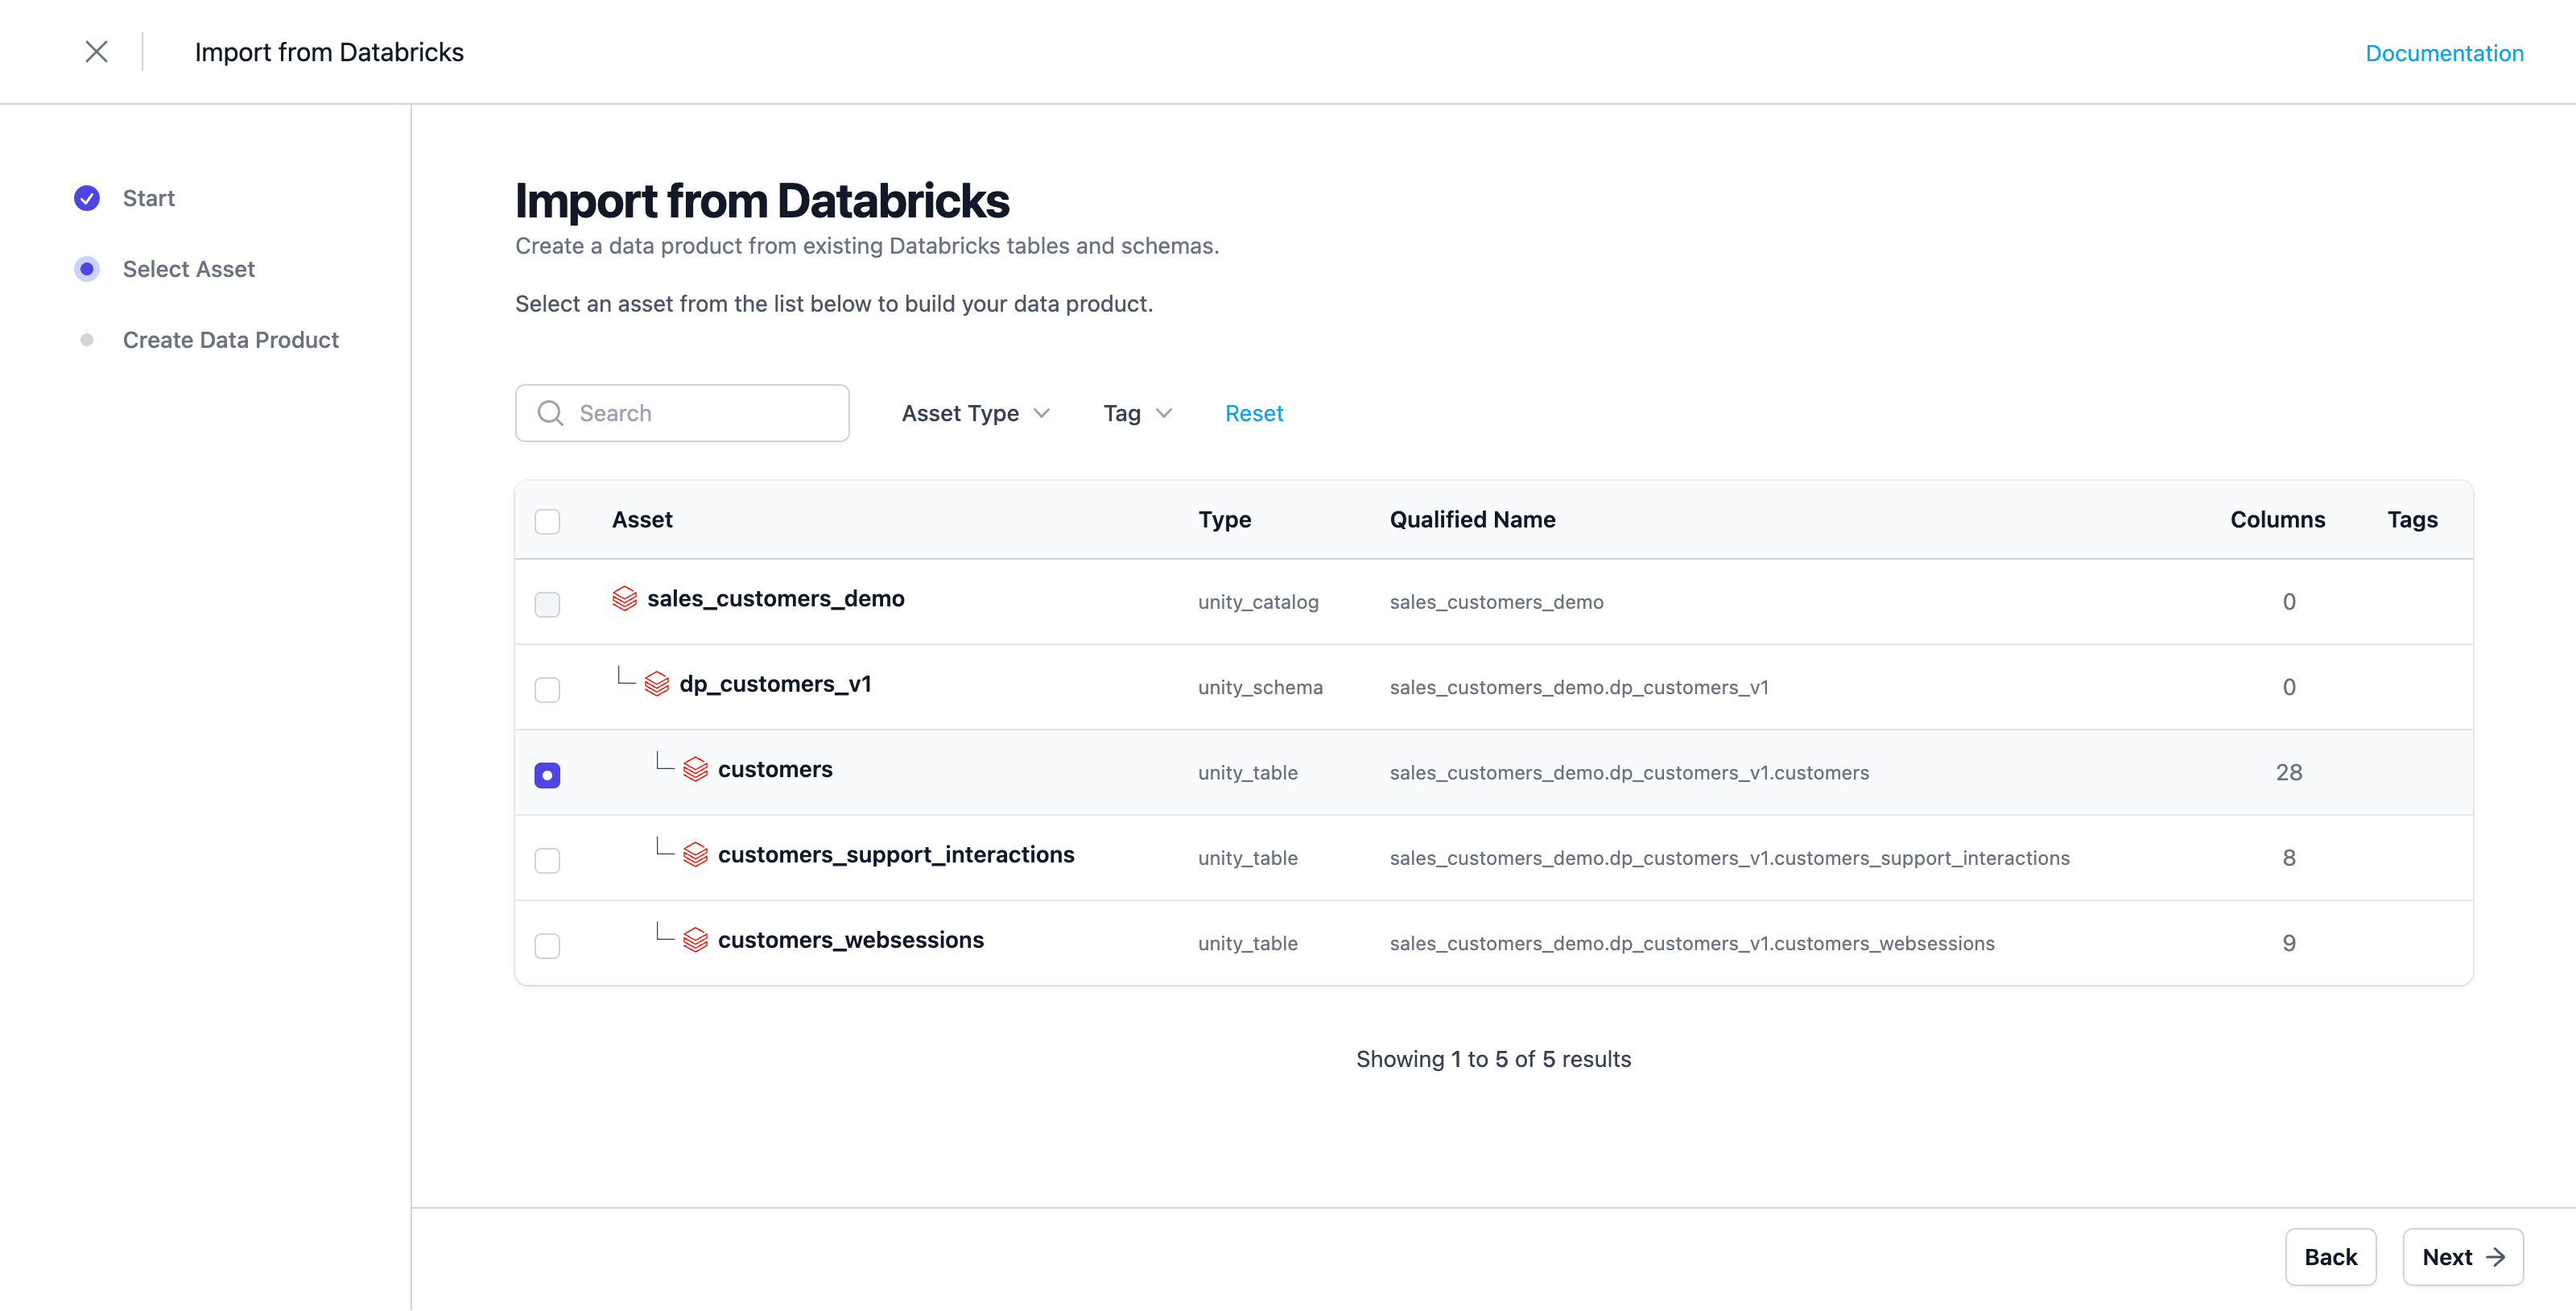2576x1311 pixels.
Task: Check the dp_customers_v1 row checkbox
Action: 547,690
